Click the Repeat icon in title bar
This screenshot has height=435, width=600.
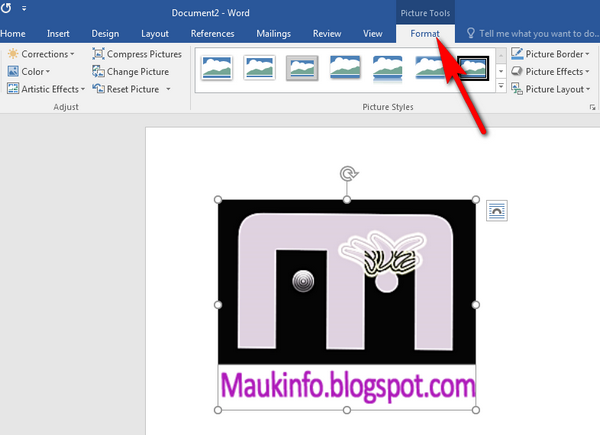point(6,8)
